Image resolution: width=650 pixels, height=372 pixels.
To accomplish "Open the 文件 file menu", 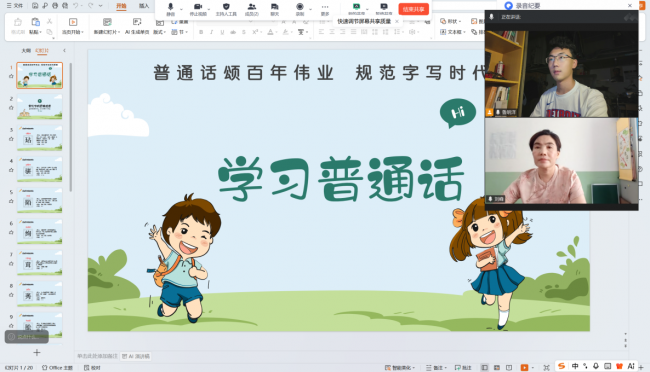I will (15, 6).
